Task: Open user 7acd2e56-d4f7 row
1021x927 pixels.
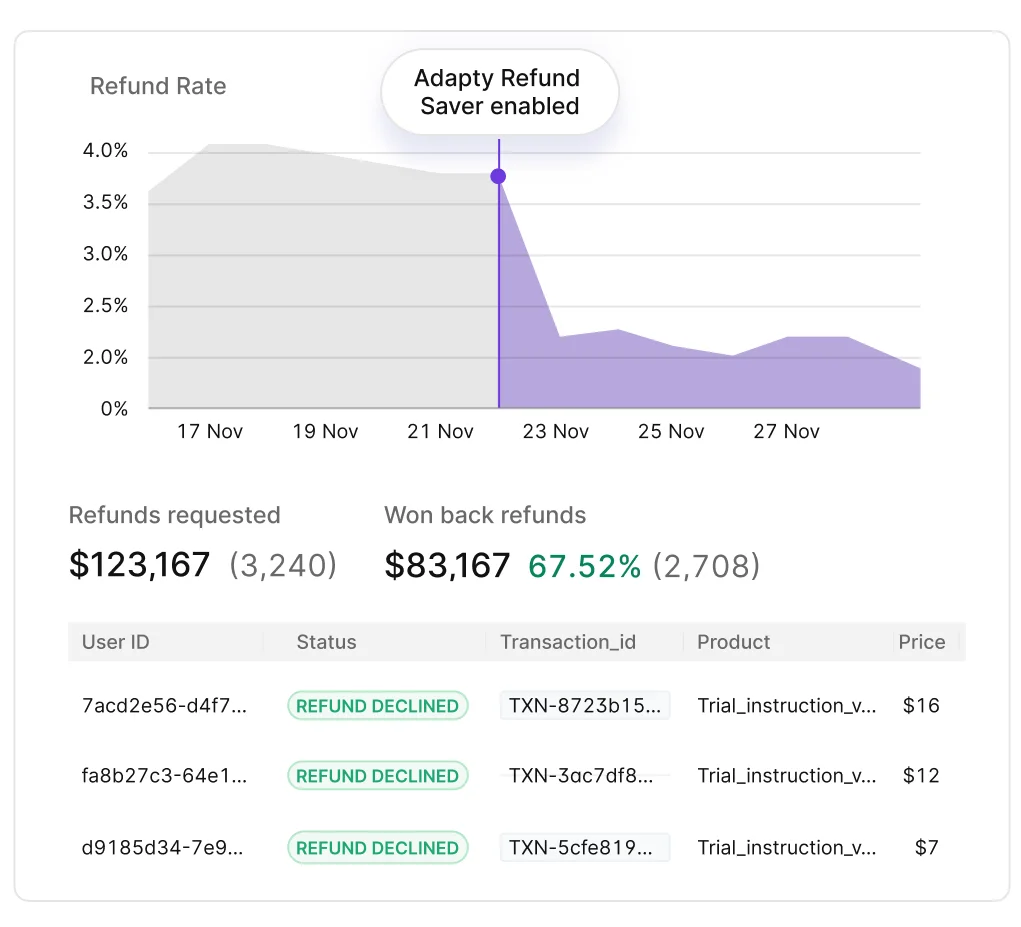Action: pyautogui.click(x=164, y=705)
